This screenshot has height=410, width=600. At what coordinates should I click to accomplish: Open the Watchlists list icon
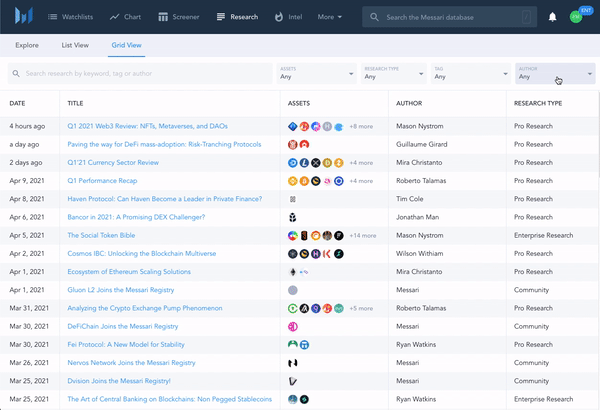52,17
